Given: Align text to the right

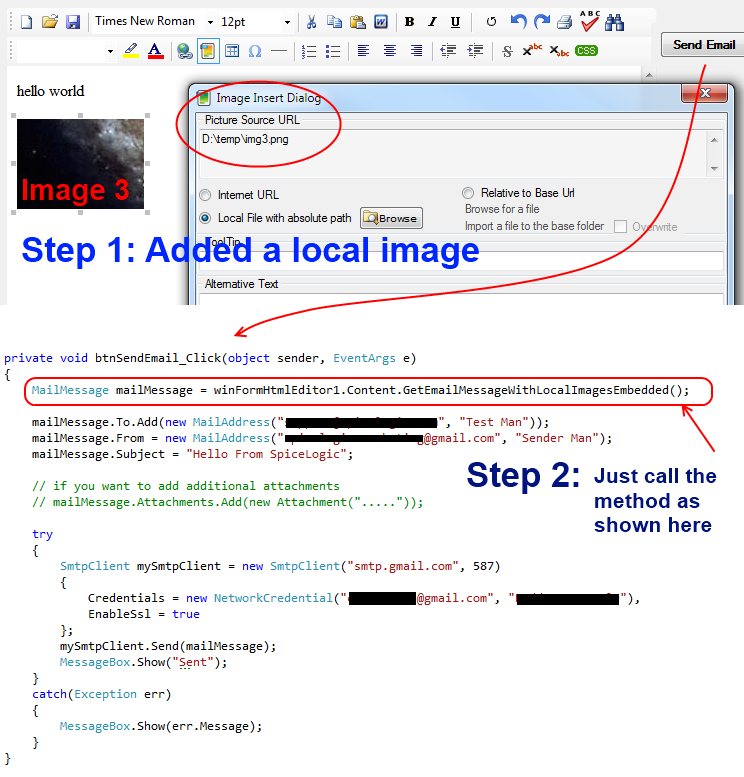Looking at the screenshot, I should [416, 51].
